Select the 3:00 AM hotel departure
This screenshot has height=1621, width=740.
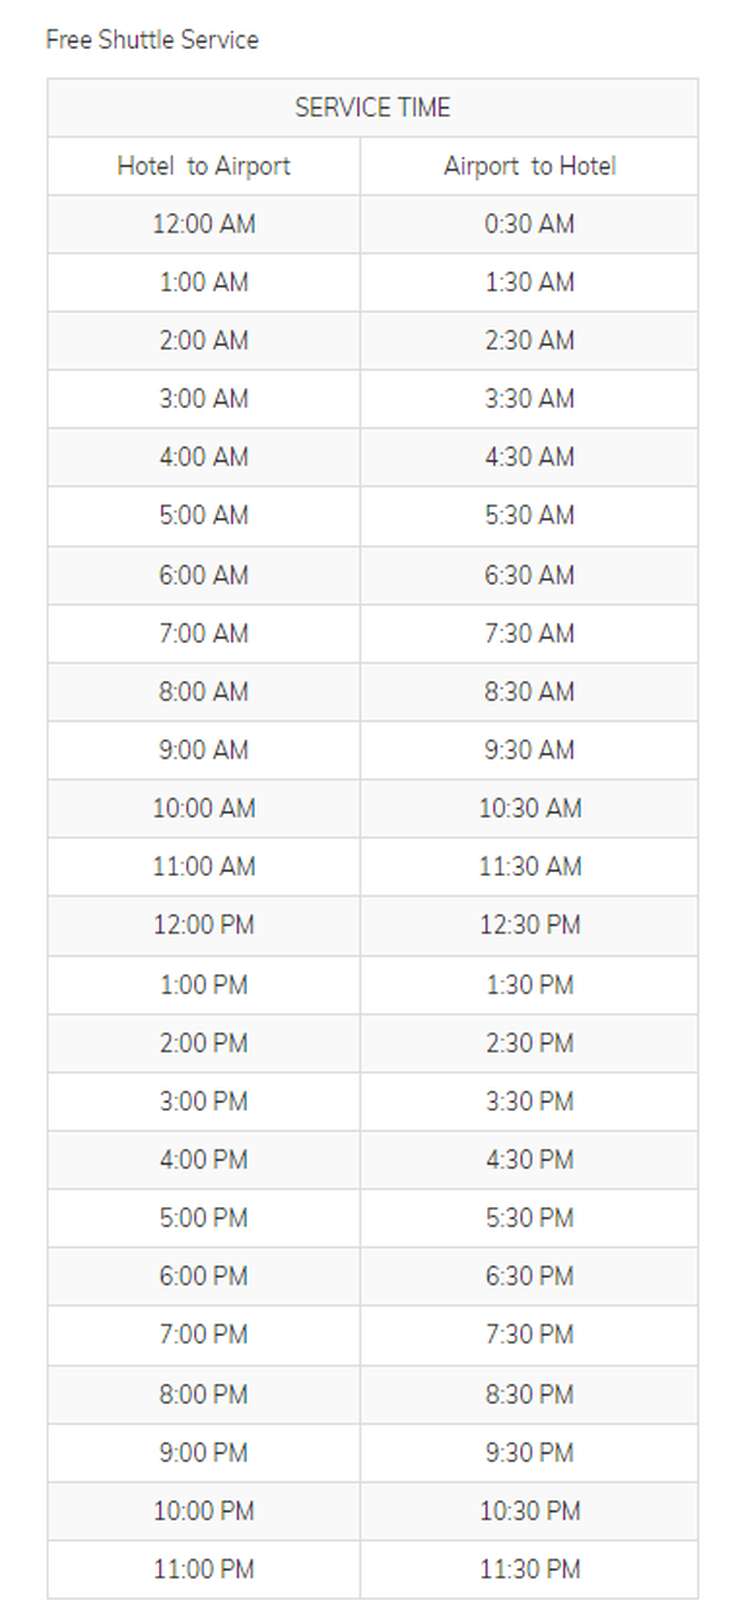(x=203, y=399)
